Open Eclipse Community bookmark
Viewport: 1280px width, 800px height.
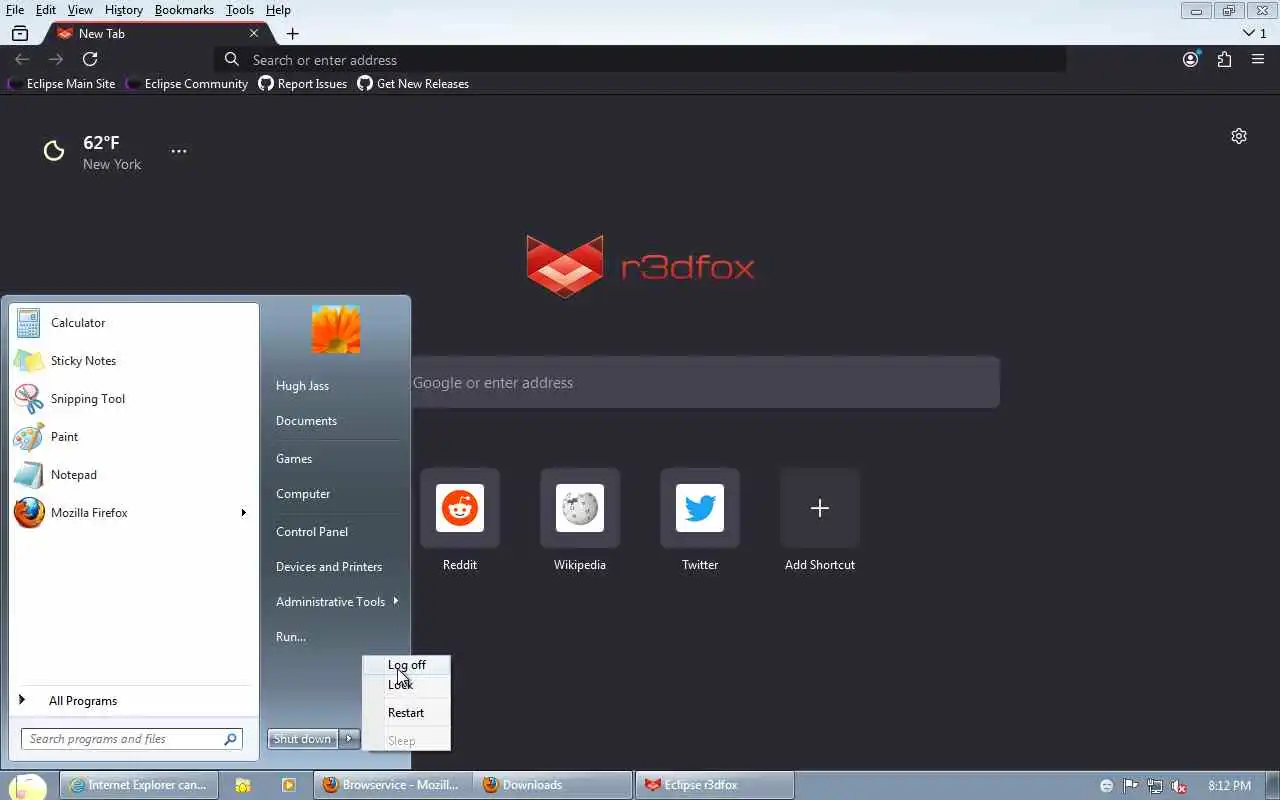[x=187, y=84]
